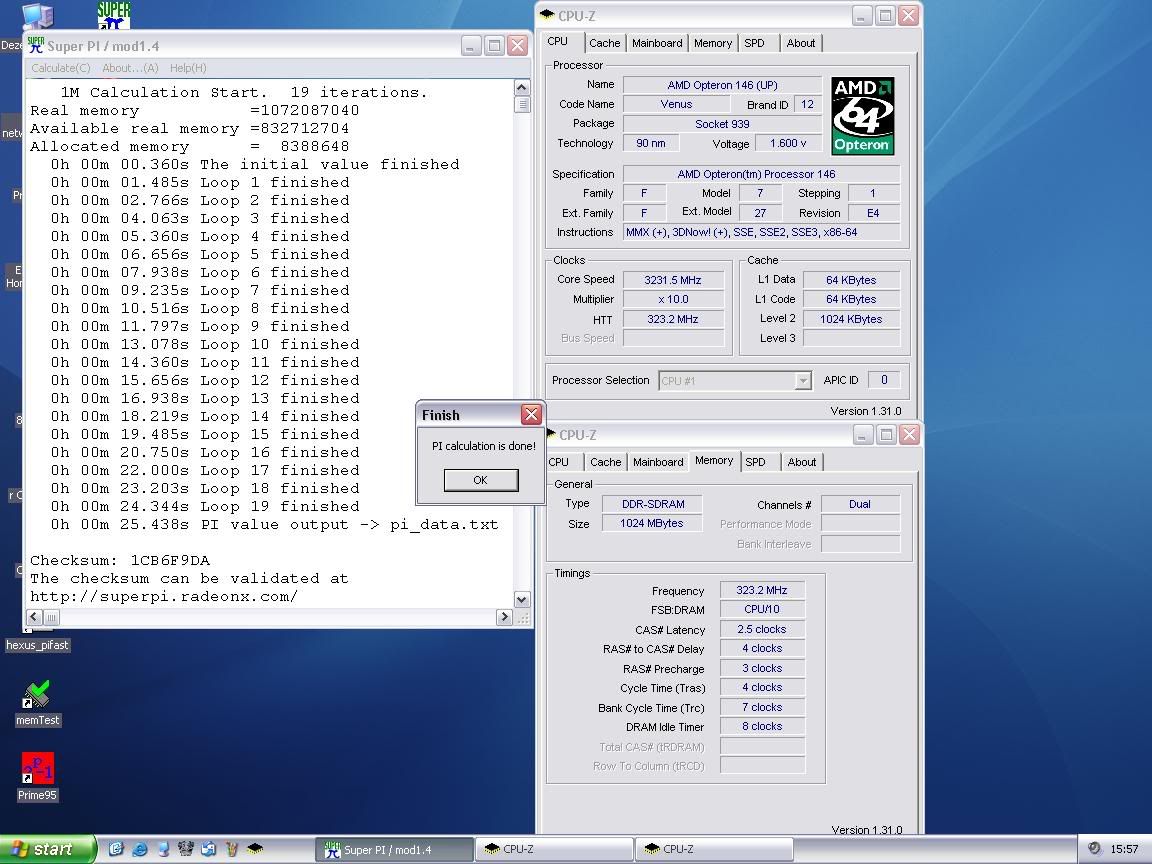Click the memory Type value DDR-SDRAM

pos(652,504)
